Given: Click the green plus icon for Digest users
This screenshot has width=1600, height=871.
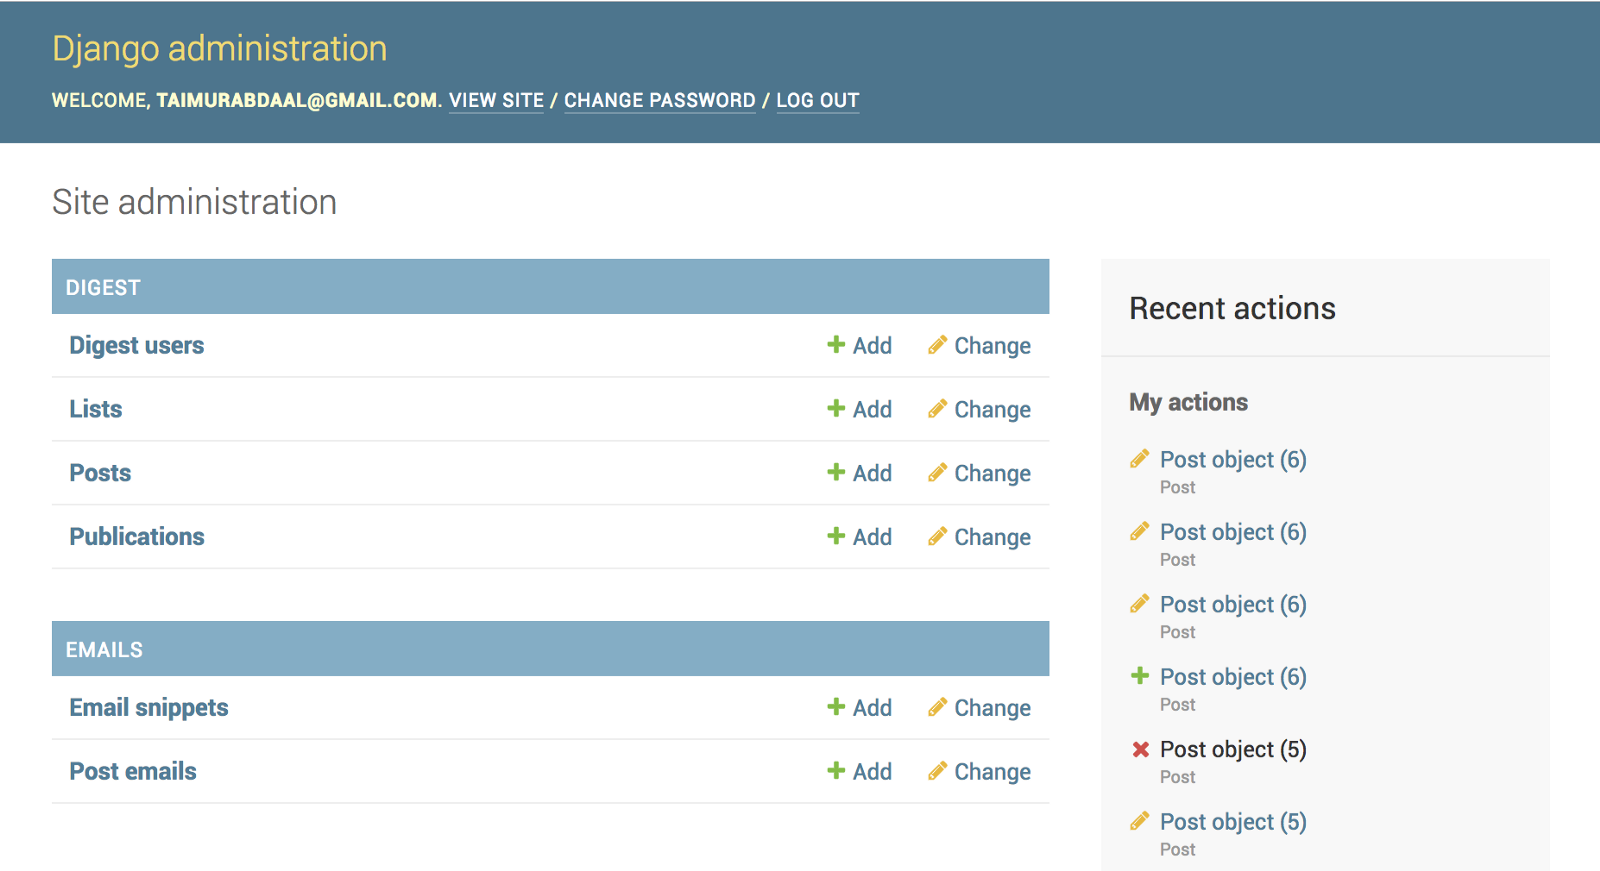Looking at the screenshot, I should [836, 345].
